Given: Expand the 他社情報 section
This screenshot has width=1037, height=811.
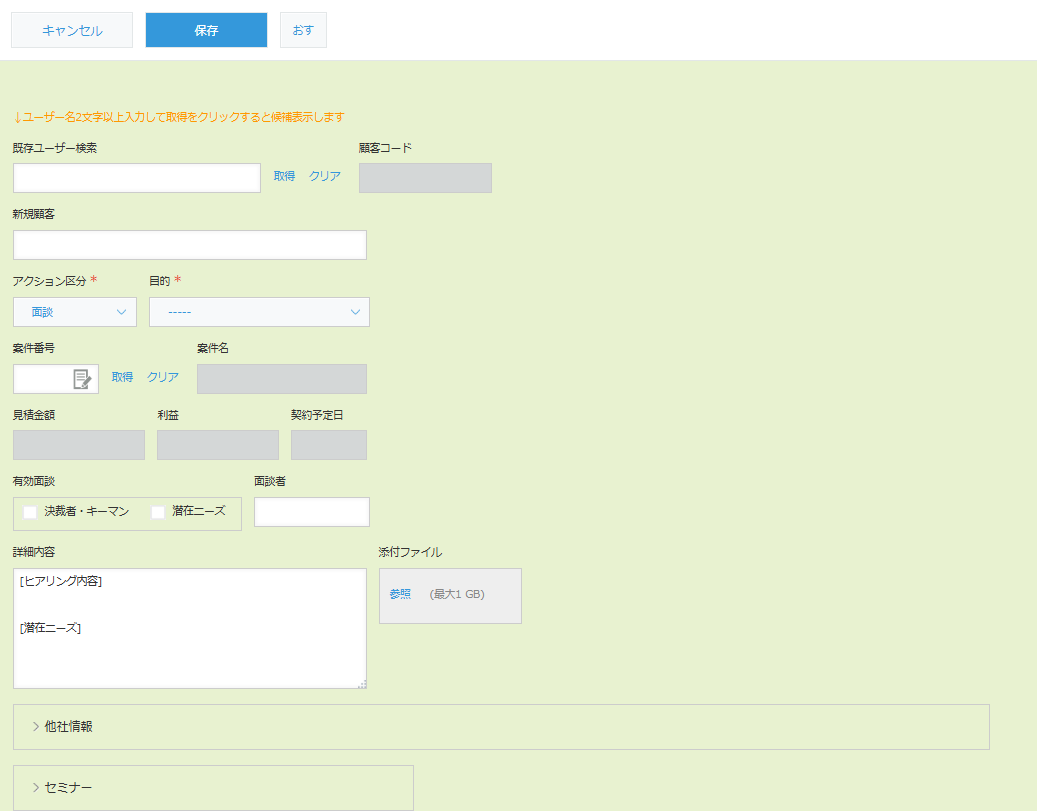Looking at the screenshot, I should [501, 726].
